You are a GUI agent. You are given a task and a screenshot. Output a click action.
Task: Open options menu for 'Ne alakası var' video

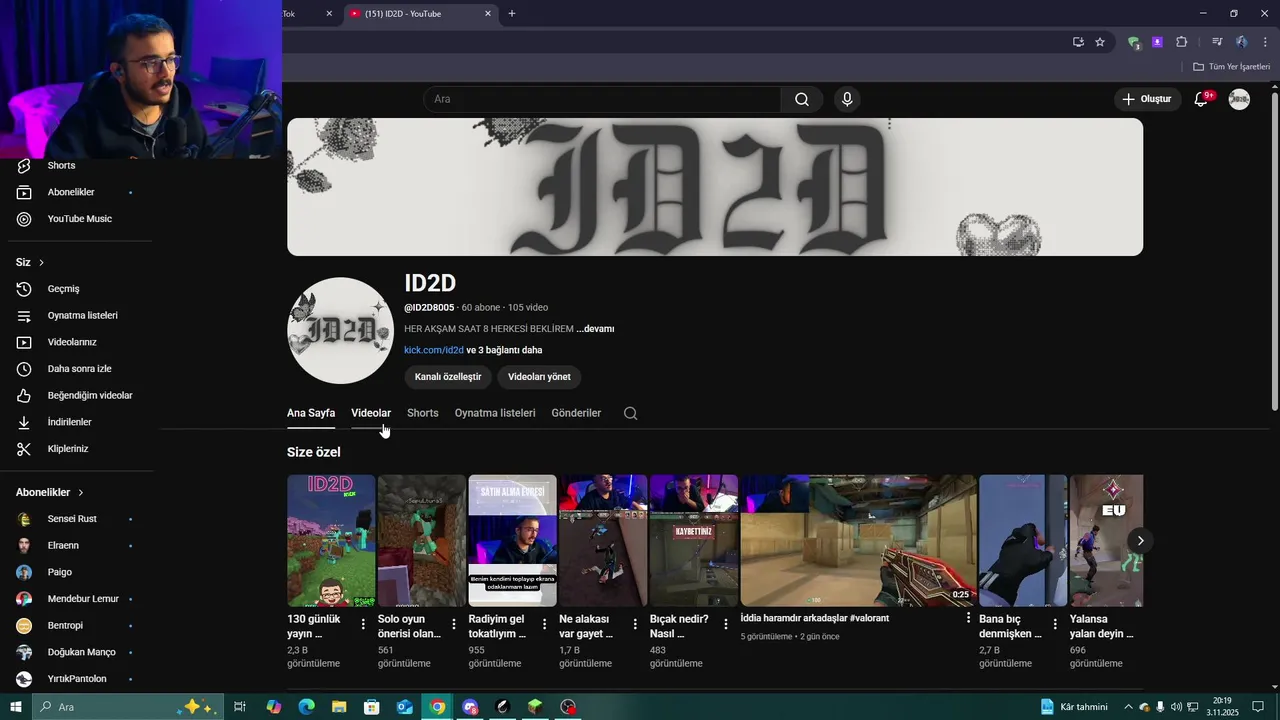pyautogui.click(x=635, y=624)
